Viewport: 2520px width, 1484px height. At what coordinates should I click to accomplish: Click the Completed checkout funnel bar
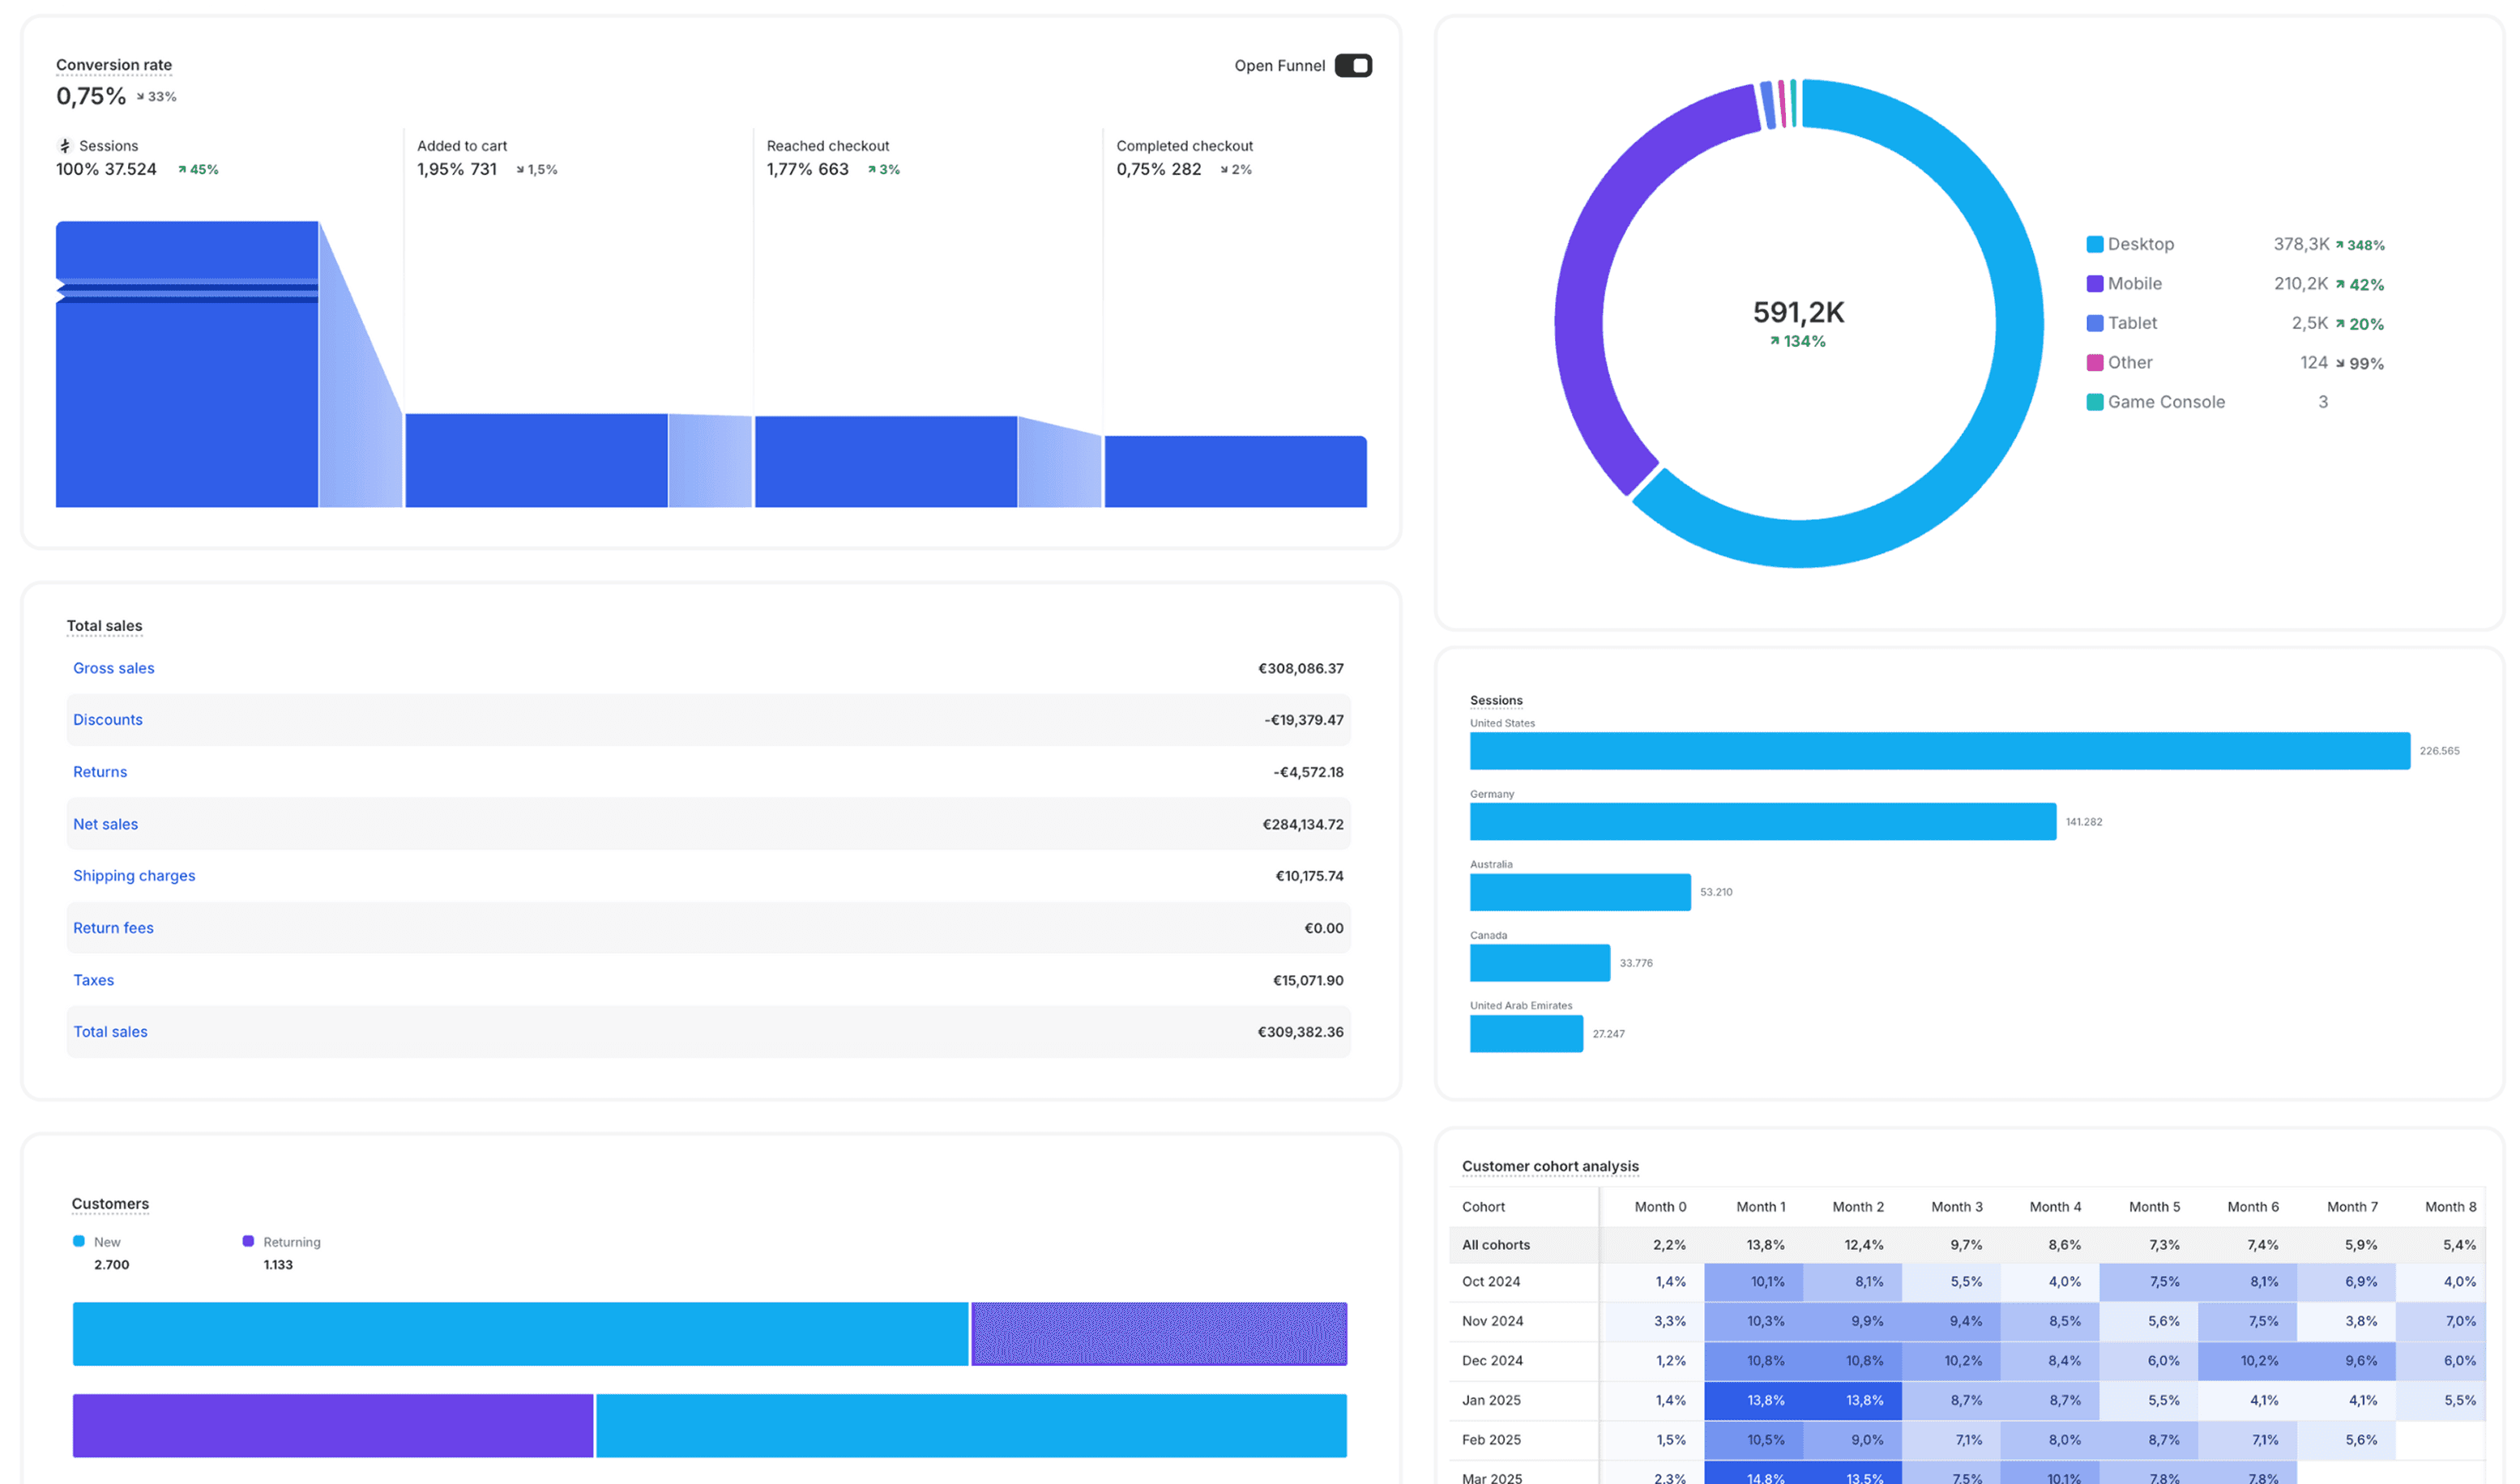[1235, 472]
